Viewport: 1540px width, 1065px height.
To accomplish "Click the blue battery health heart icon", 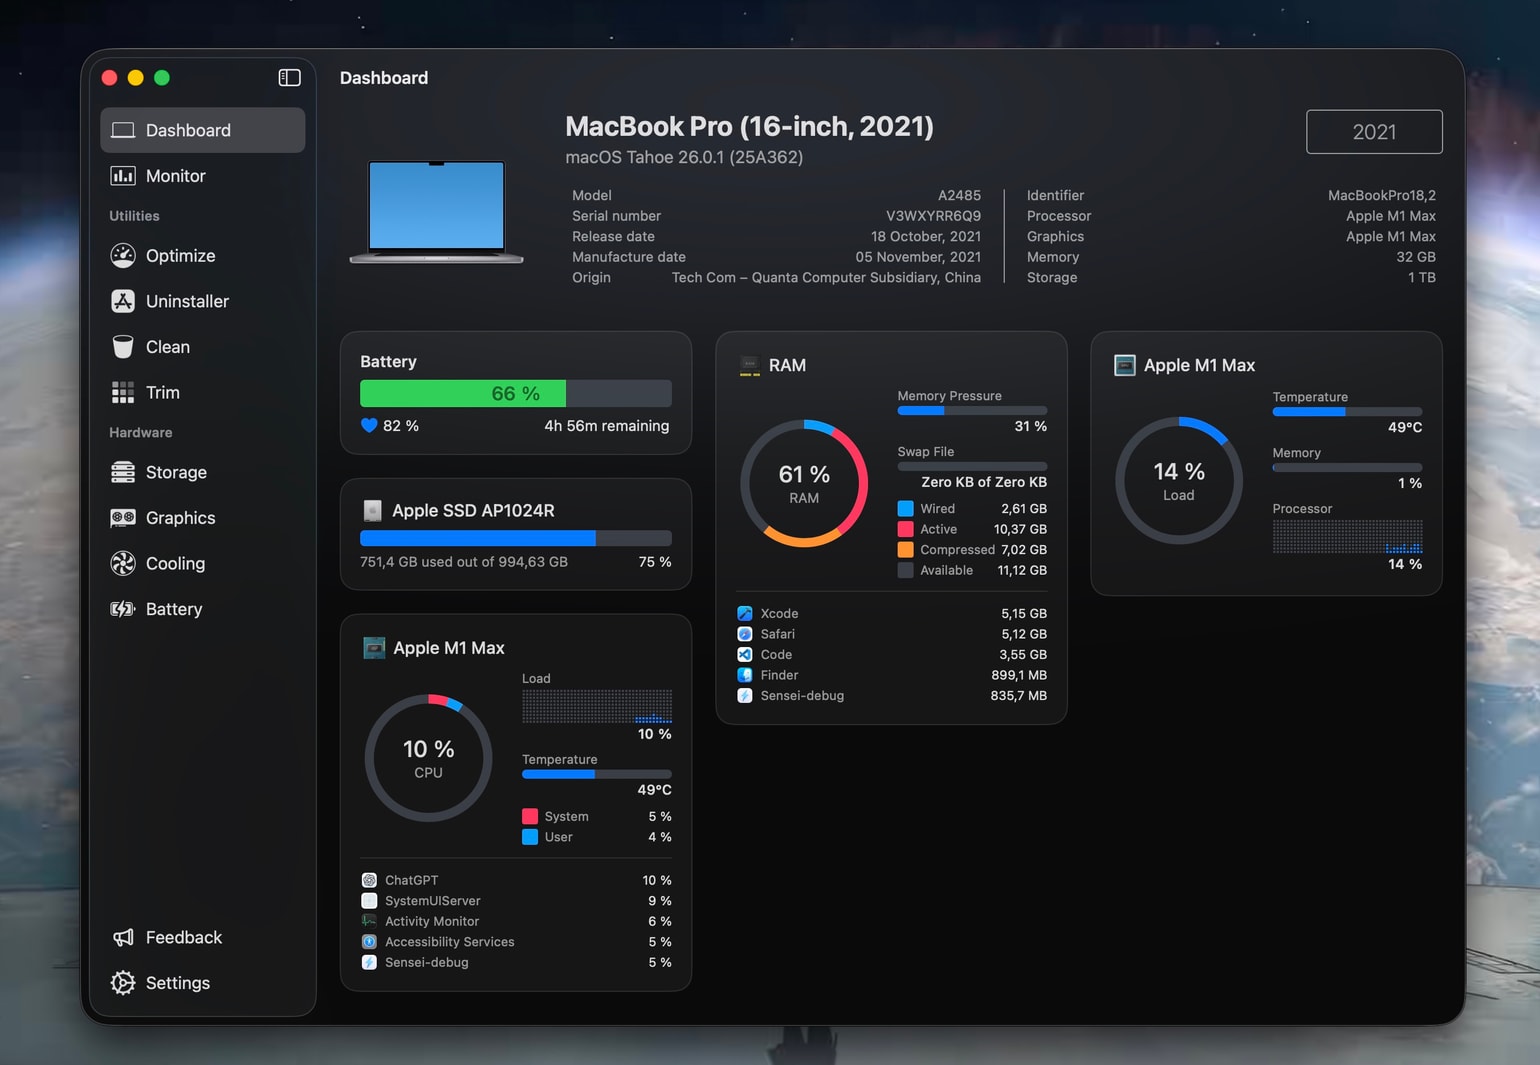I will pyautogui.click(x=369, y=426).
